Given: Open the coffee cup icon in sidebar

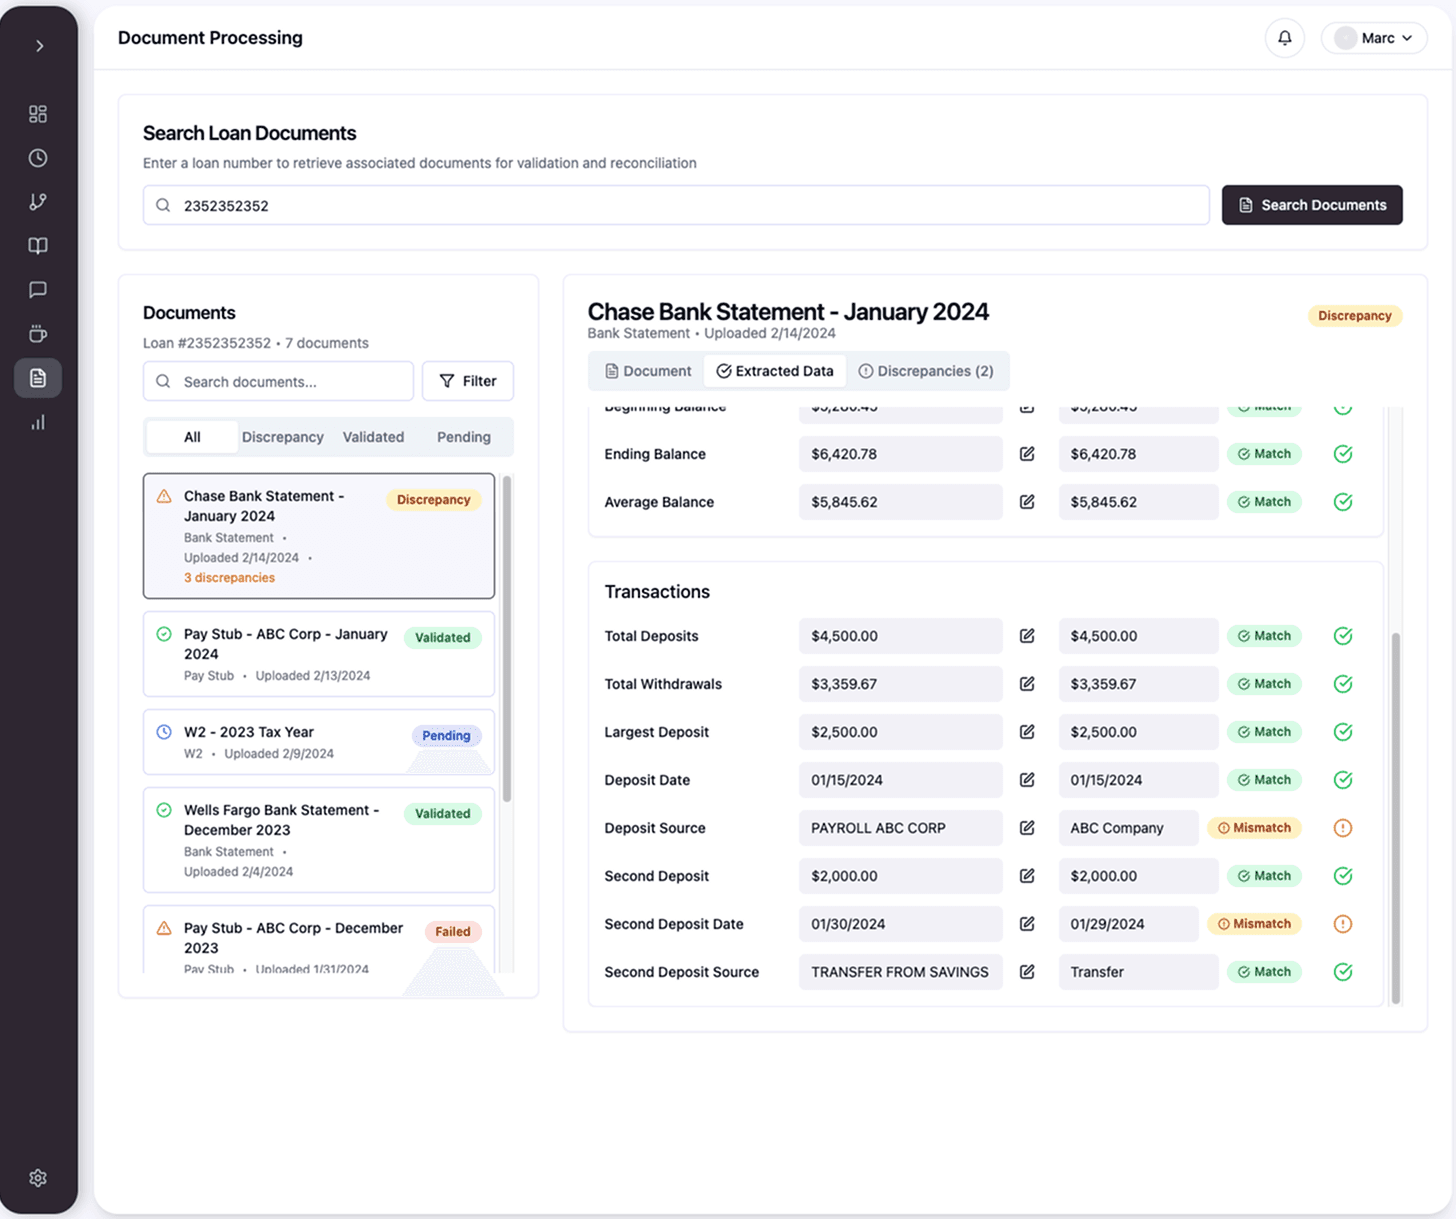Looking at the screenshot, I should coord(38,334).
